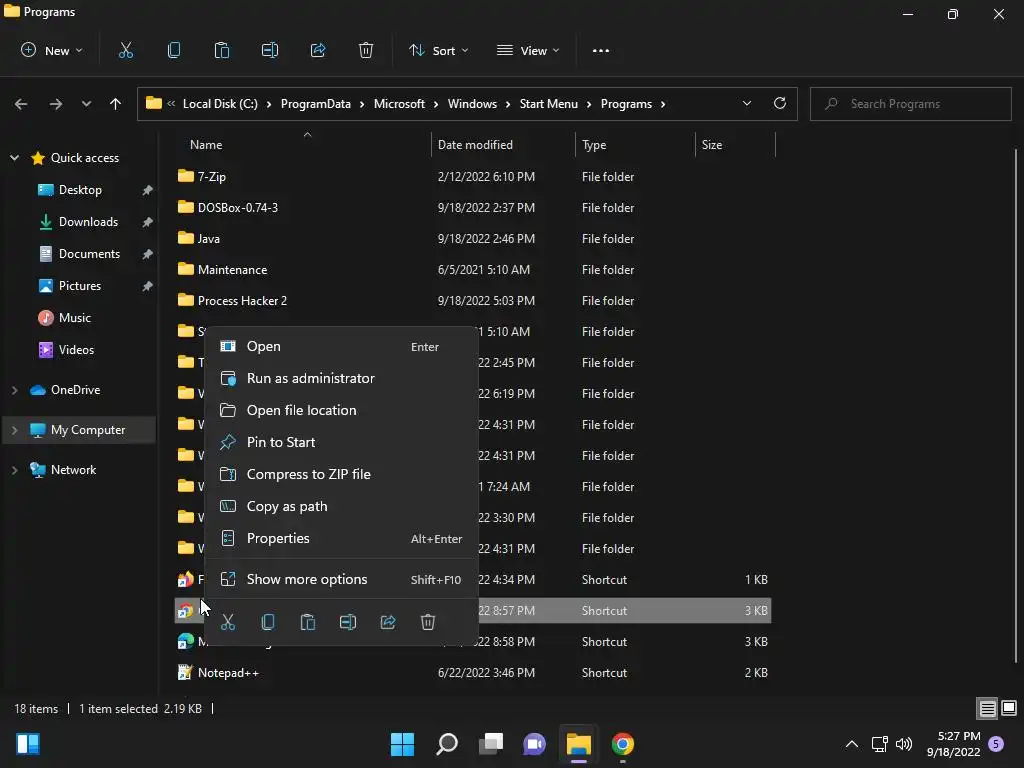
Task: Choose Pin to Start
Action: coord(342,442)
